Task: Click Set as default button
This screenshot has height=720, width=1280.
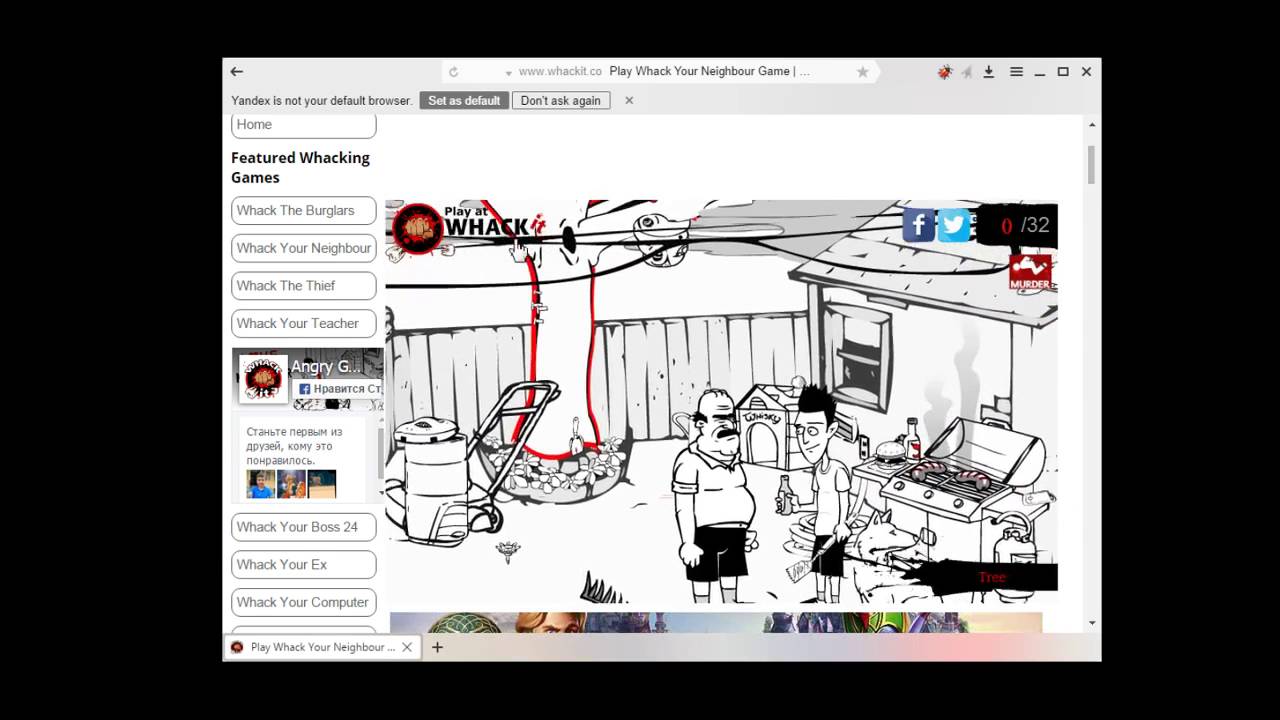Action: (464, 100)
